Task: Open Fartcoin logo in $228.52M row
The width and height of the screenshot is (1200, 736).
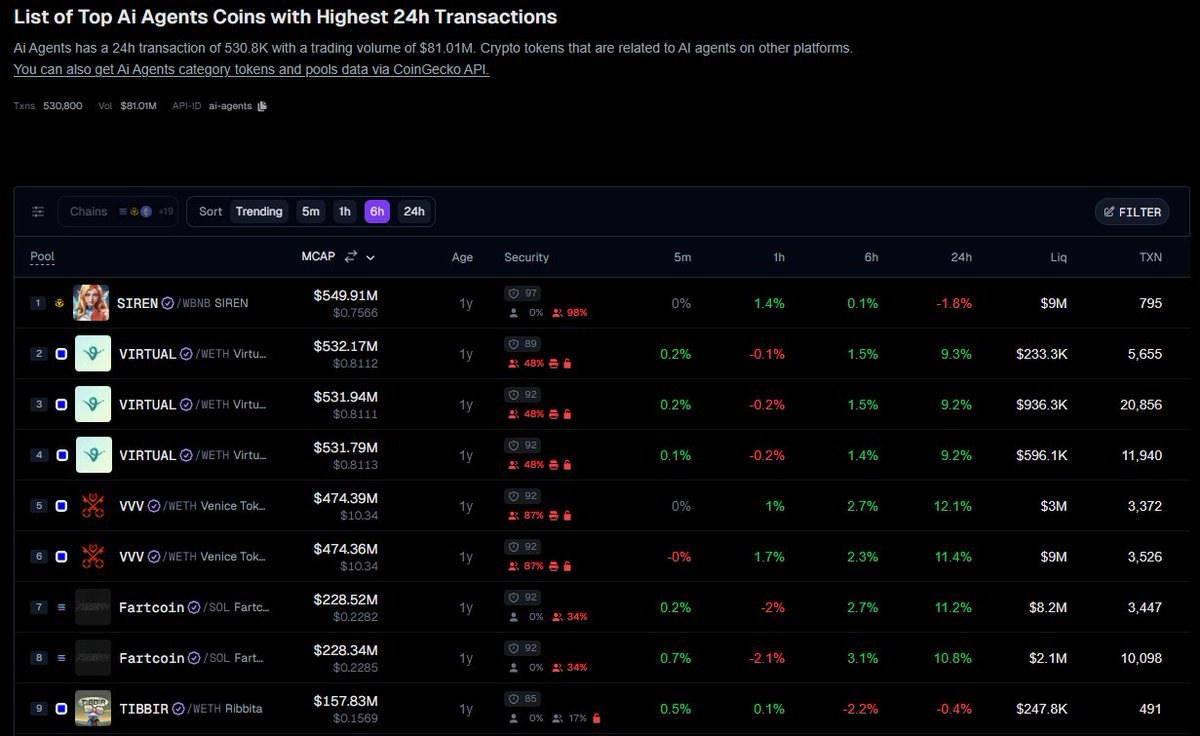Action: [92, 607]
